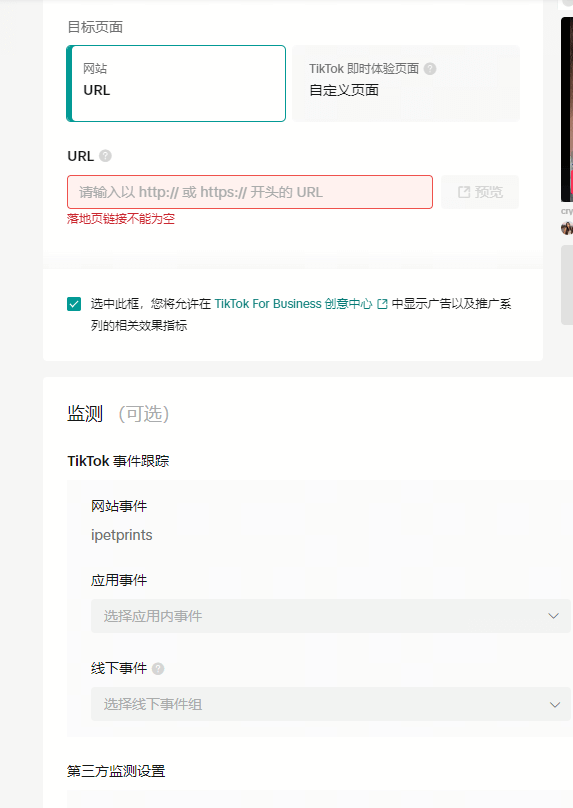573x808 pixels.
Task: Open chevron arrow of 选择线下事件组
Action: (x=554, y=704)
